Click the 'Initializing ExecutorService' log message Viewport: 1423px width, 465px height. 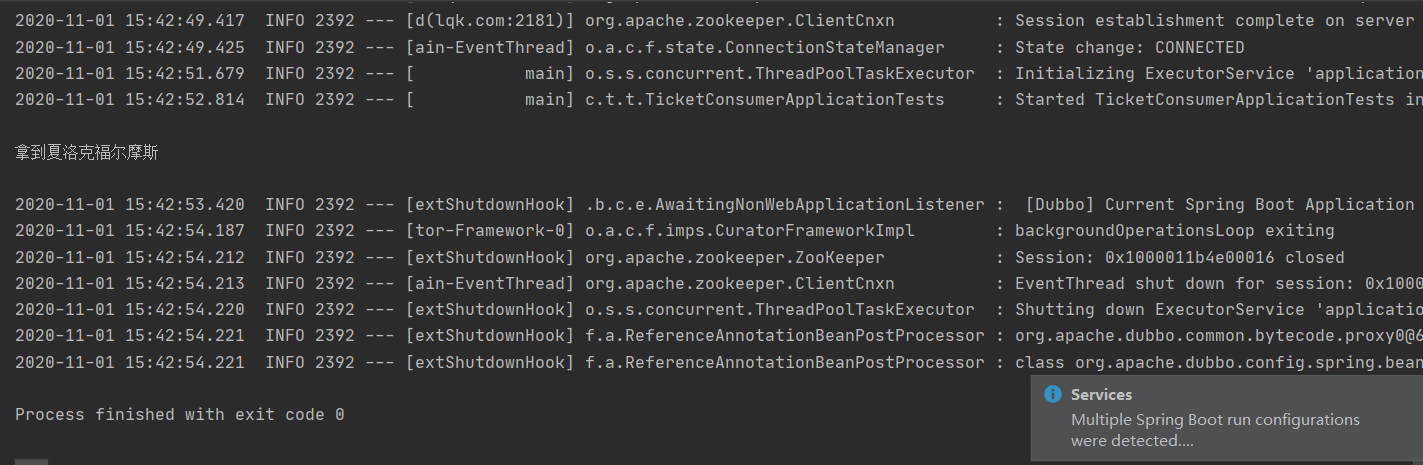tap(1219, 73)
